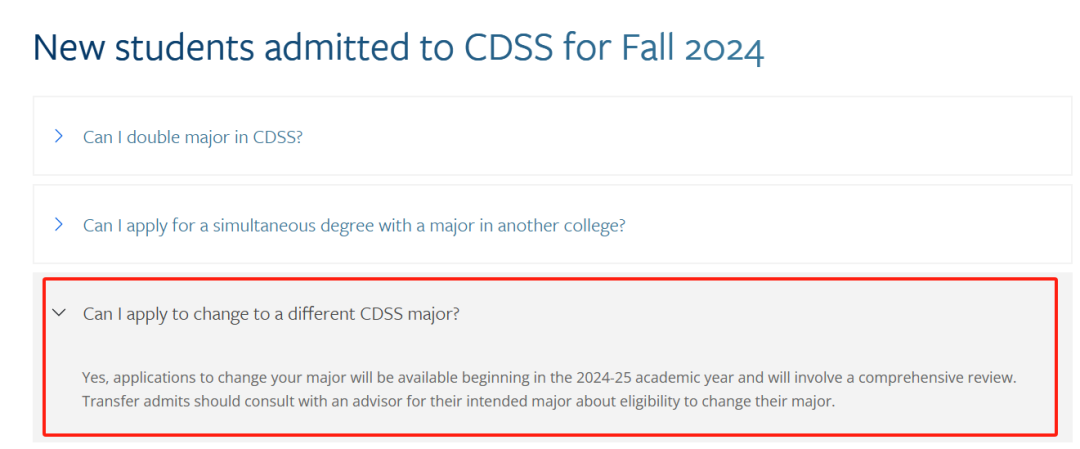This screenshot has height=449, width=1080.
Task: Click the "CDSS" word in the page heading
Action: (508, 48)
